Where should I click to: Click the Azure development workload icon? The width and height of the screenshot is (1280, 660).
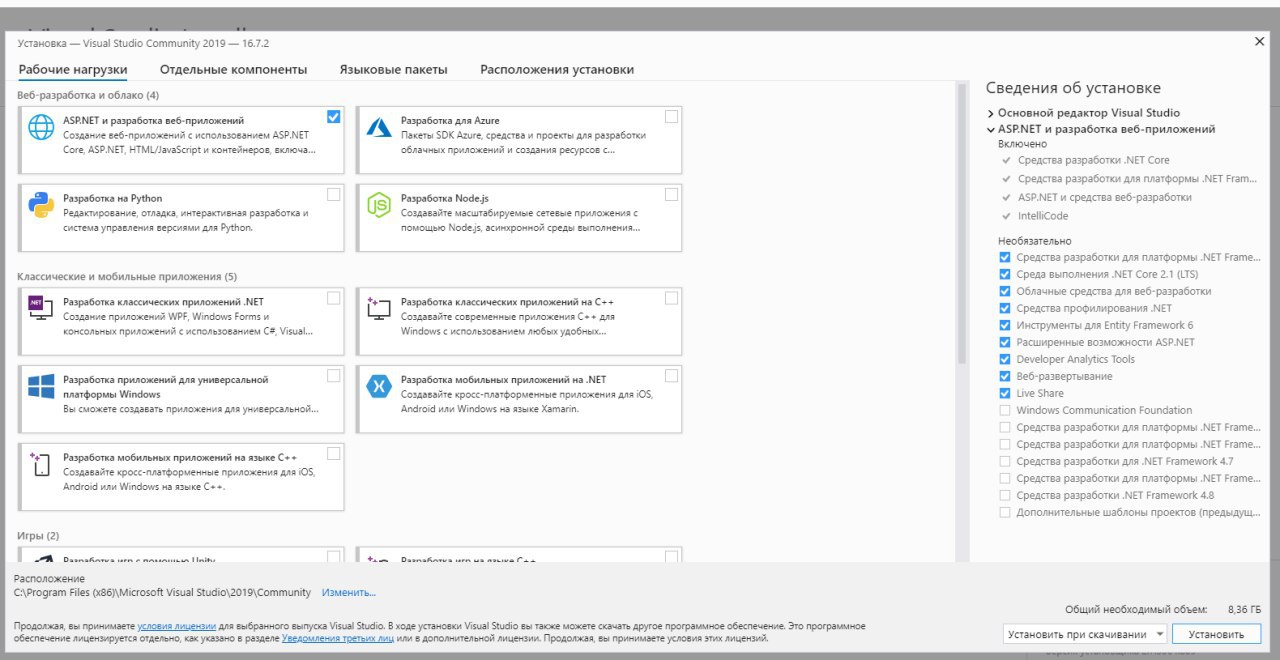[378, 128]
